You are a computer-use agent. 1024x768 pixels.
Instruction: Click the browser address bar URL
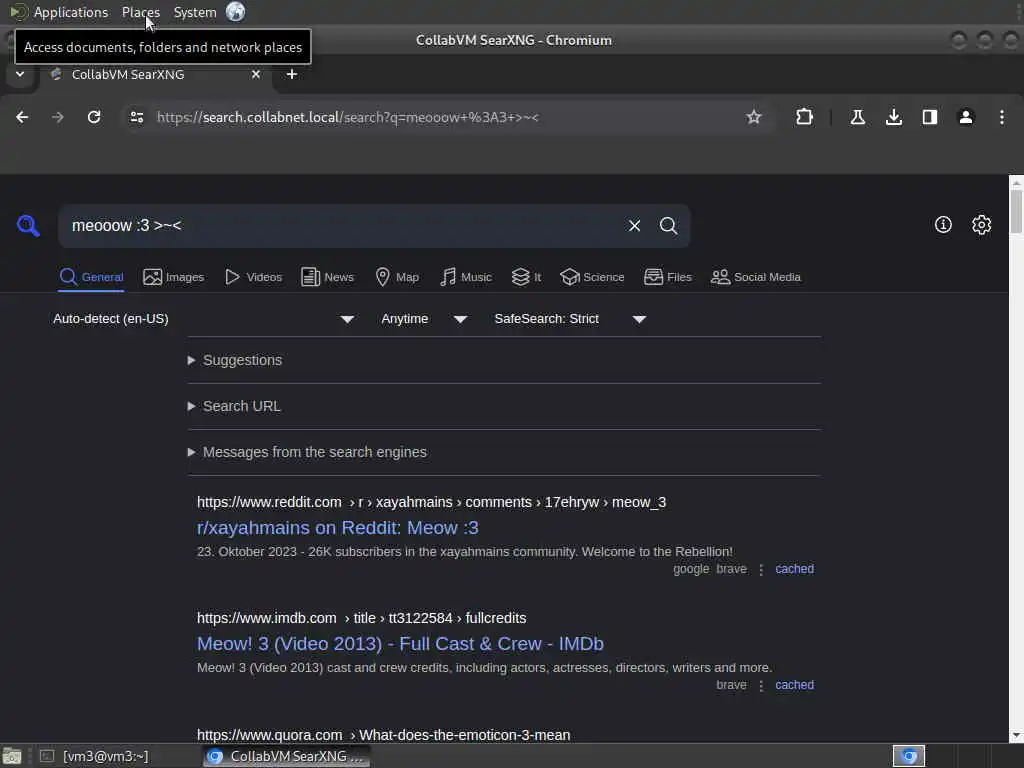[347, 117]
